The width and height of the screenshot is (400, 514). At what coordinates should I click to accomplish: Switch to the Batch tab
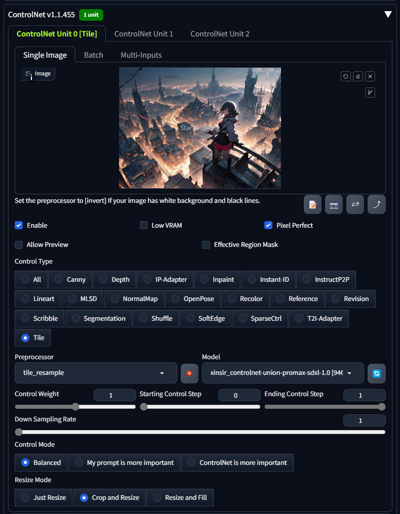click(x=94, y=55)
